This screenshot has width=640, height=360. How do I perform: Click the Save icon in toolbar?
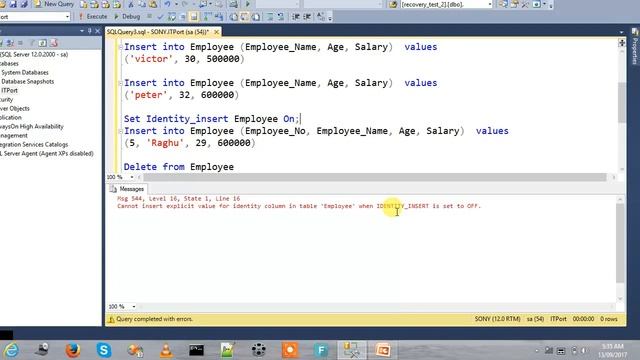pos(13,4)
